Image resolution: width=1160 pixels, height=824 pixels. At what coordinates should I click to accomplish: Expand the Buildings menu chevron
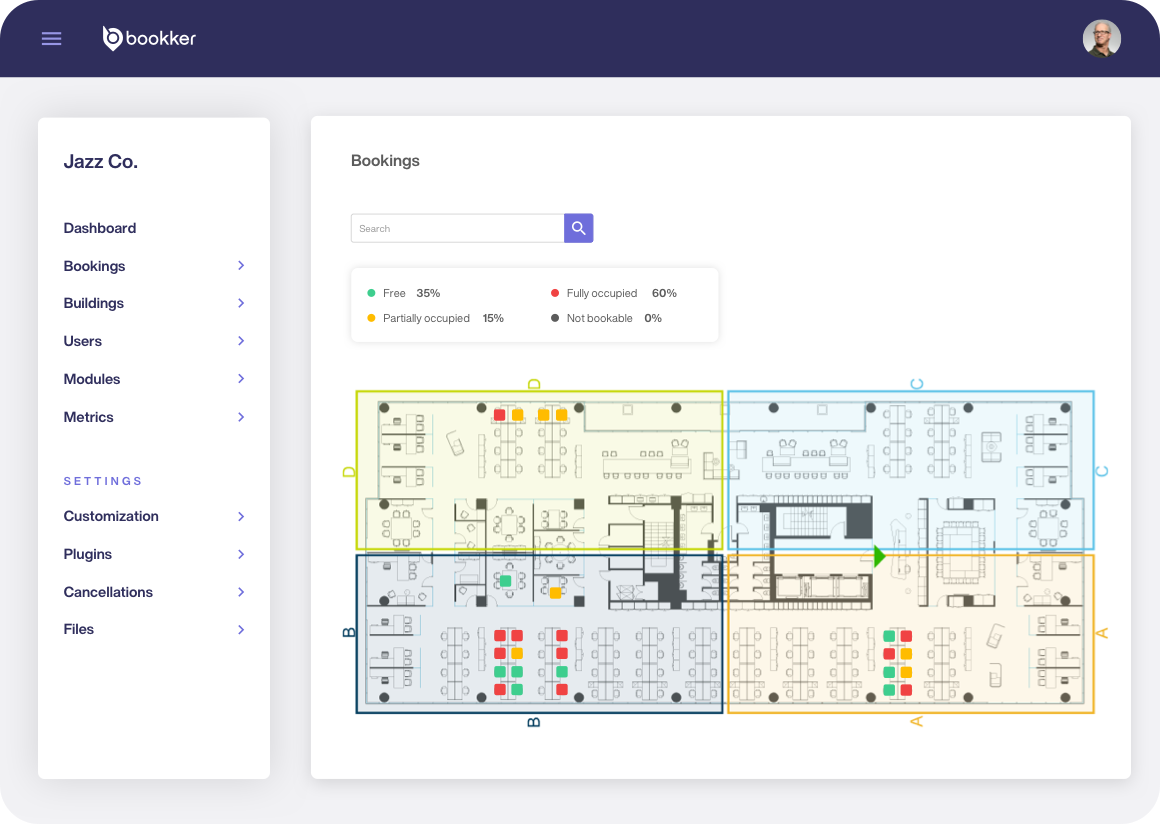241,303
